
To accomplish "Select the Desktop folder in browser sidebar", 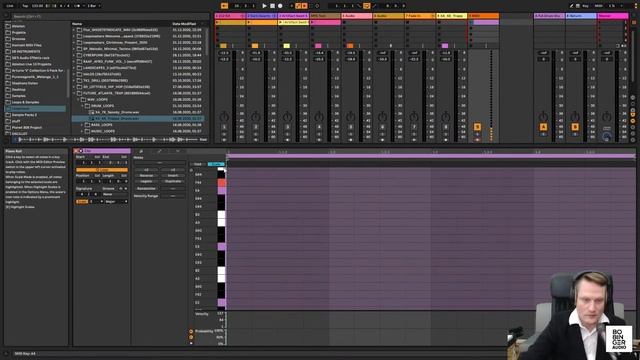I will [x=18, y=89].
